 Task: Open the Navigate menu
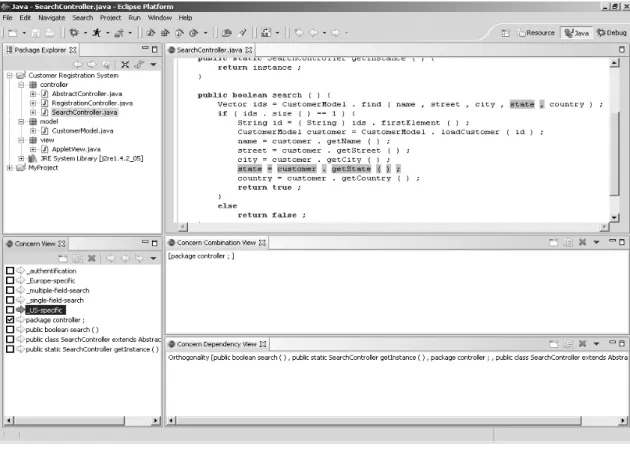click(51, 18)
